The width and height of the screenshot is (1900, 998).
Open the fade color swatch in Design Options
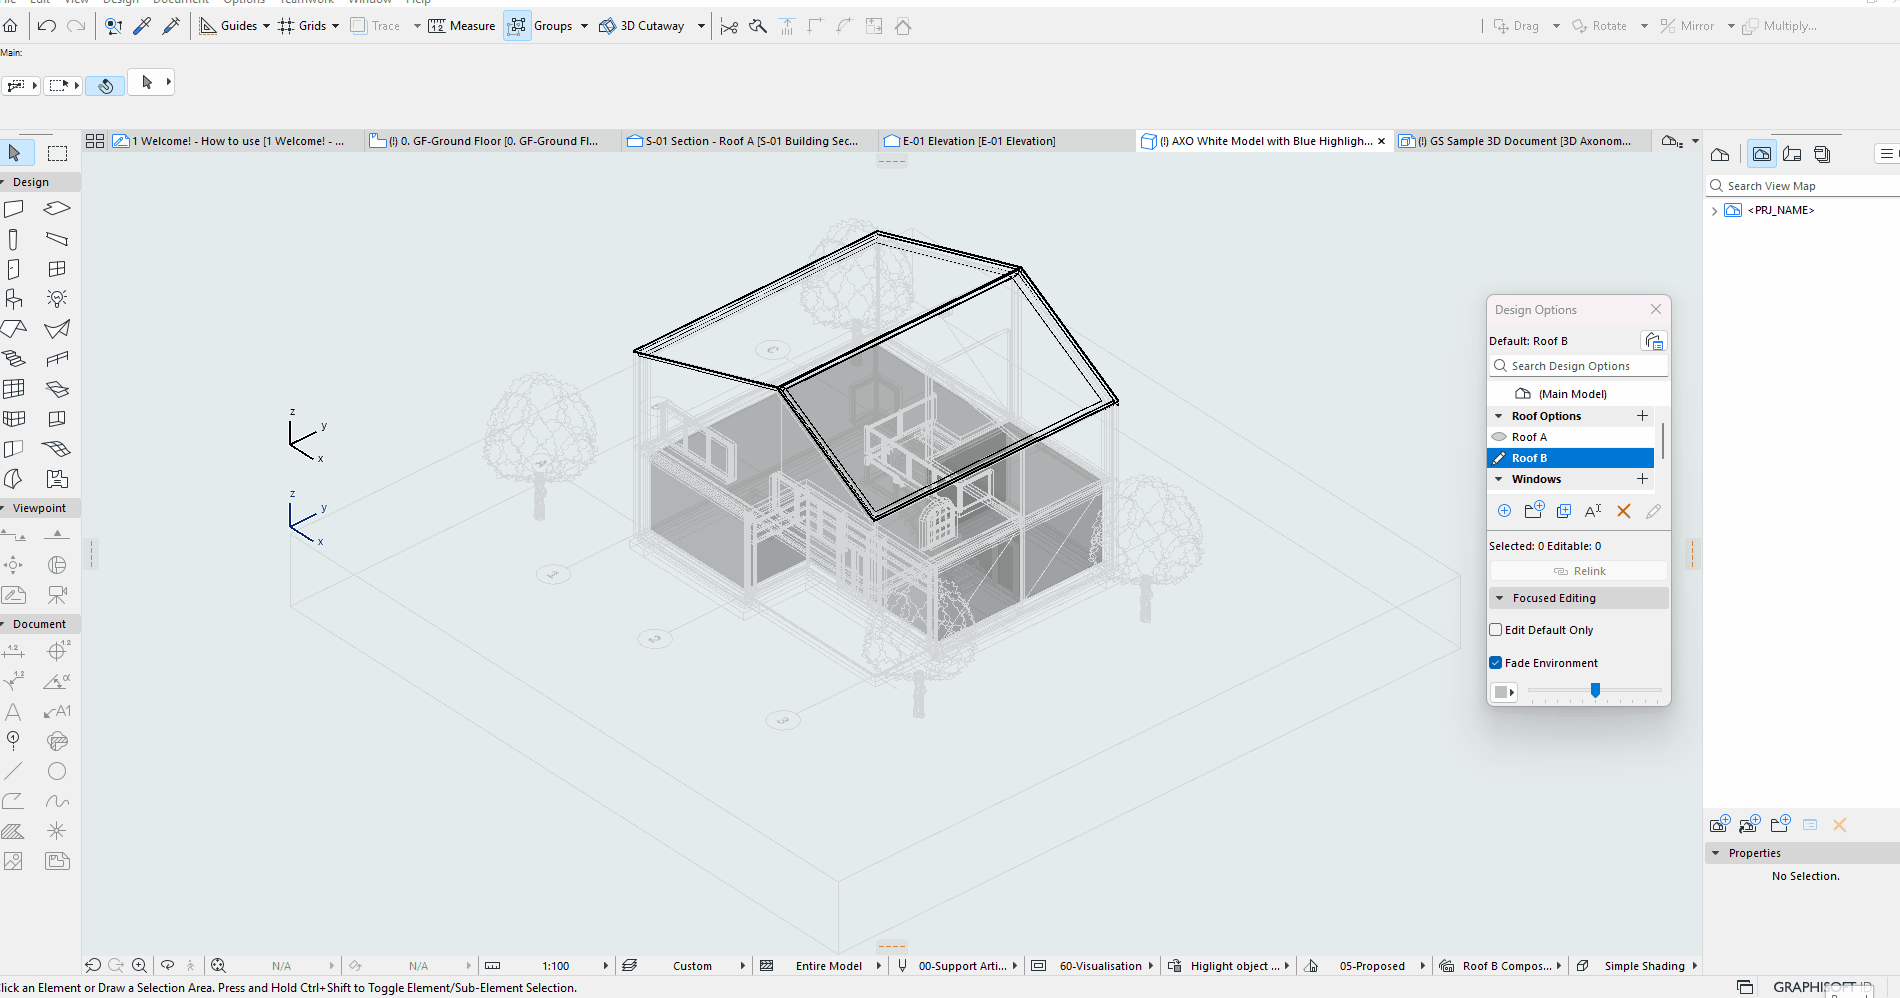click(1504, 692)
